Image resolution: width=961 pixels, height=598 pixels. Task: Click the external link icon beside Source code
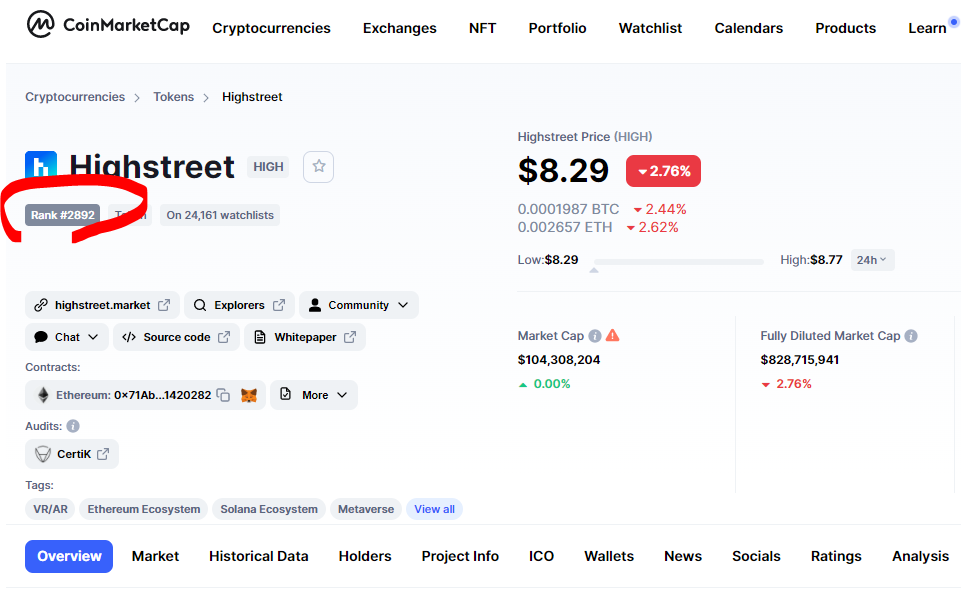224,337
